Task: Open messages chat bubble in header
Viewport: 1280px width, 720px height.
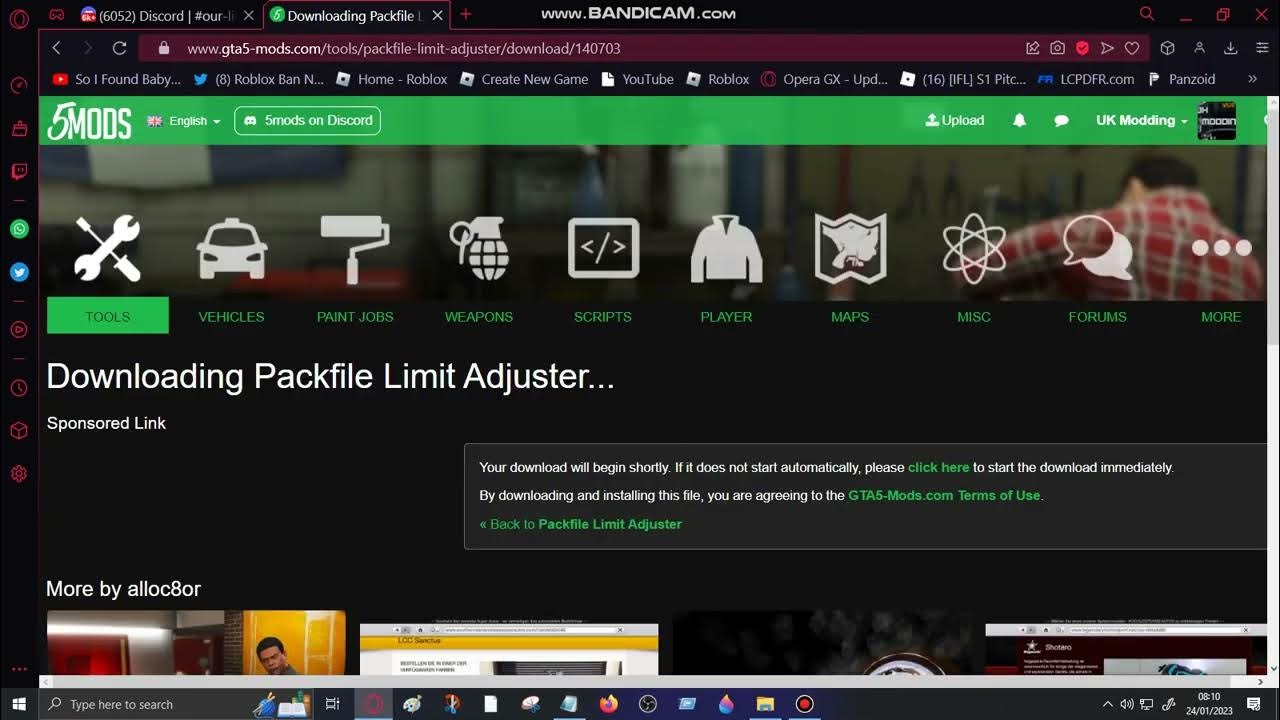Action: (x=1062, y=120)
